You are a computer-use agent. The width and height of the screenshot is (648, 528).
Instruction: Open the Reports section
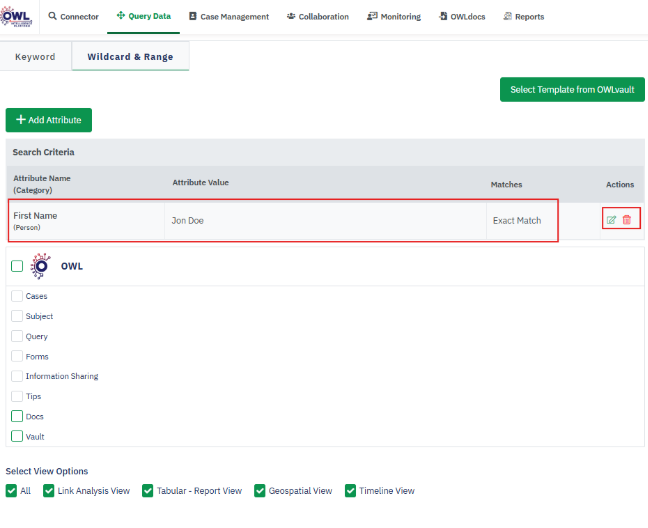(523, 17)
